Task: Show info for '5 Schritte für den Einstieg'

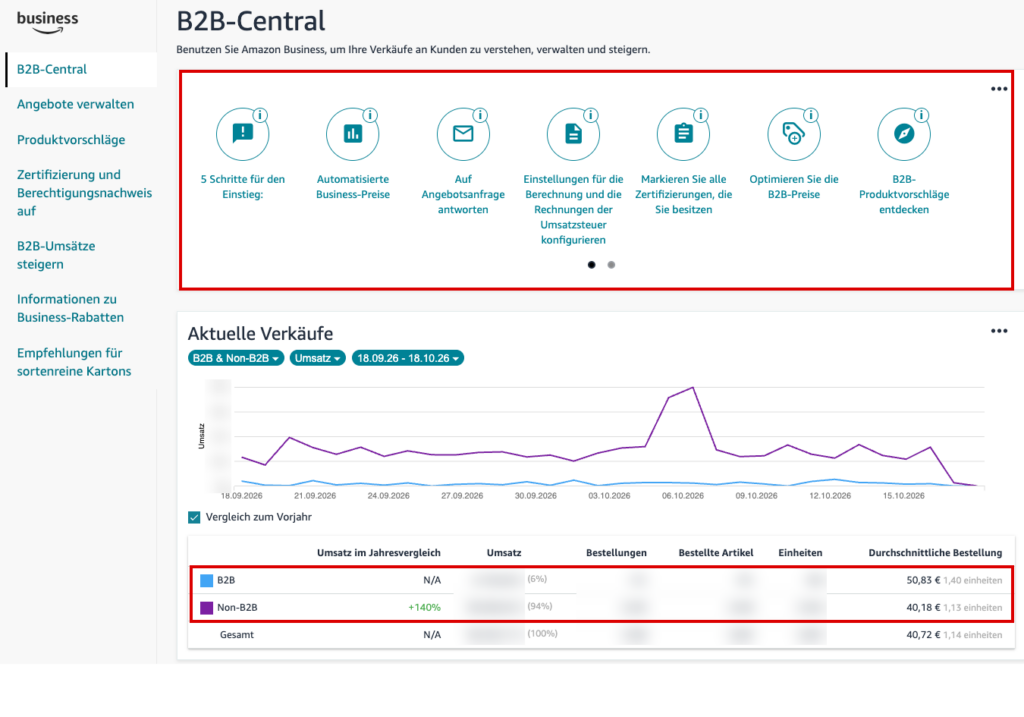Action: tap(260, 115)
